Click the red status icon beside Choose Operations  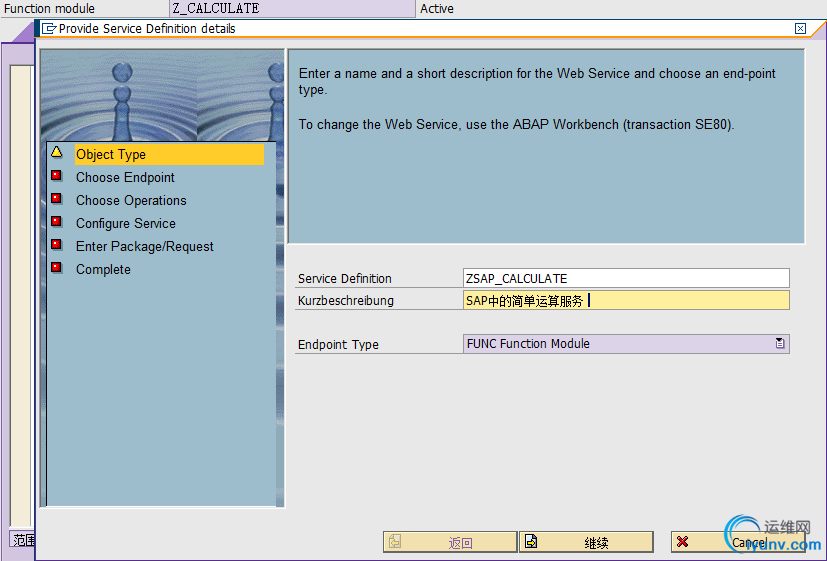[56, 199]
